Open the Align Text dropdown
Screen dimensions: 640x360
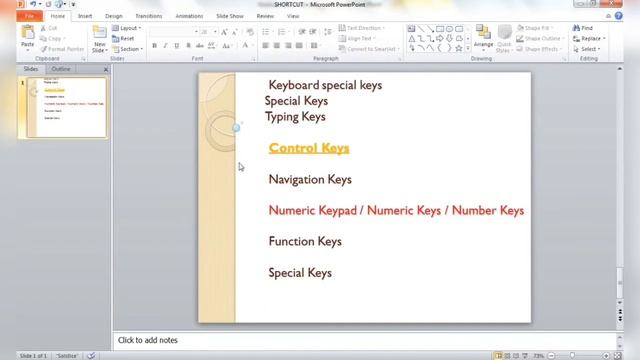[357, 38]
